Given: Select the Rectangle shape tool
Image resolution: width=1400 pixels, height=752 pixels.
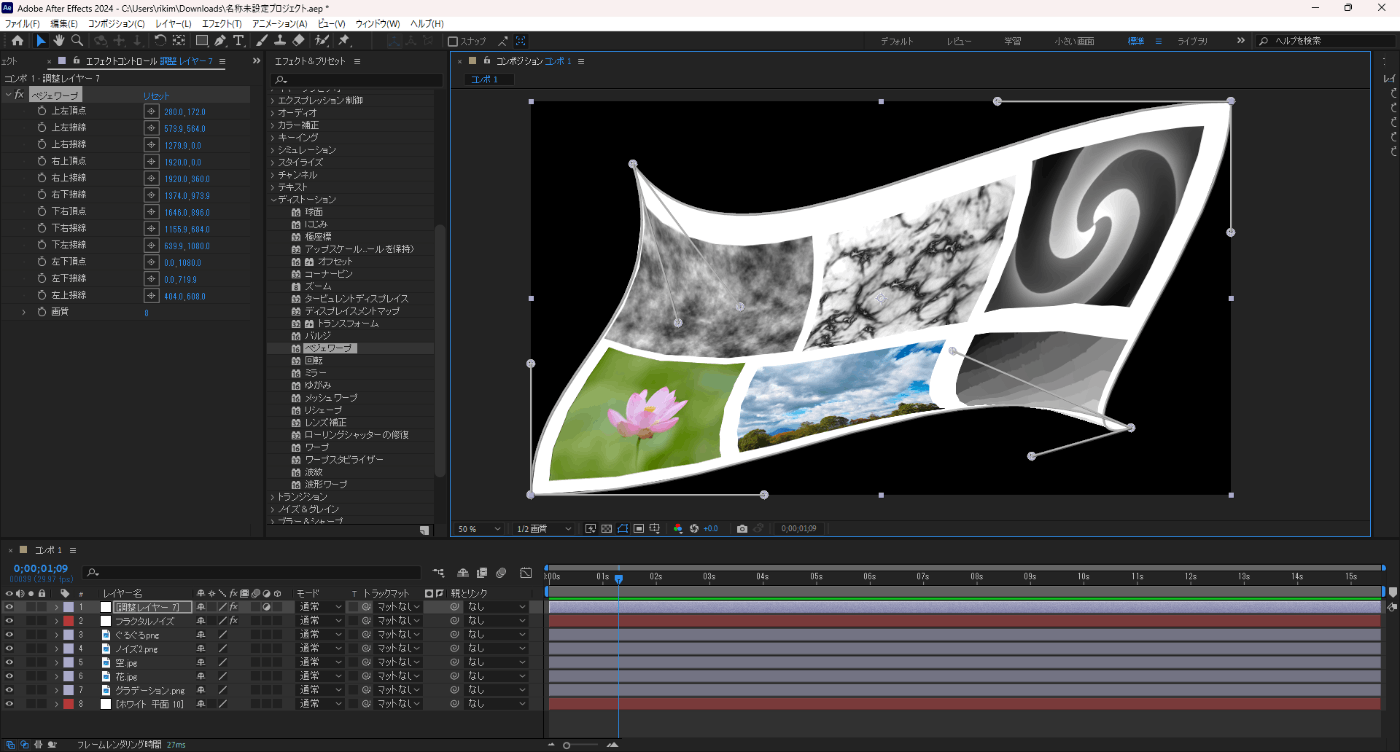Looking at the screenshot, I should pyautogui.click(x=202, y=41).
